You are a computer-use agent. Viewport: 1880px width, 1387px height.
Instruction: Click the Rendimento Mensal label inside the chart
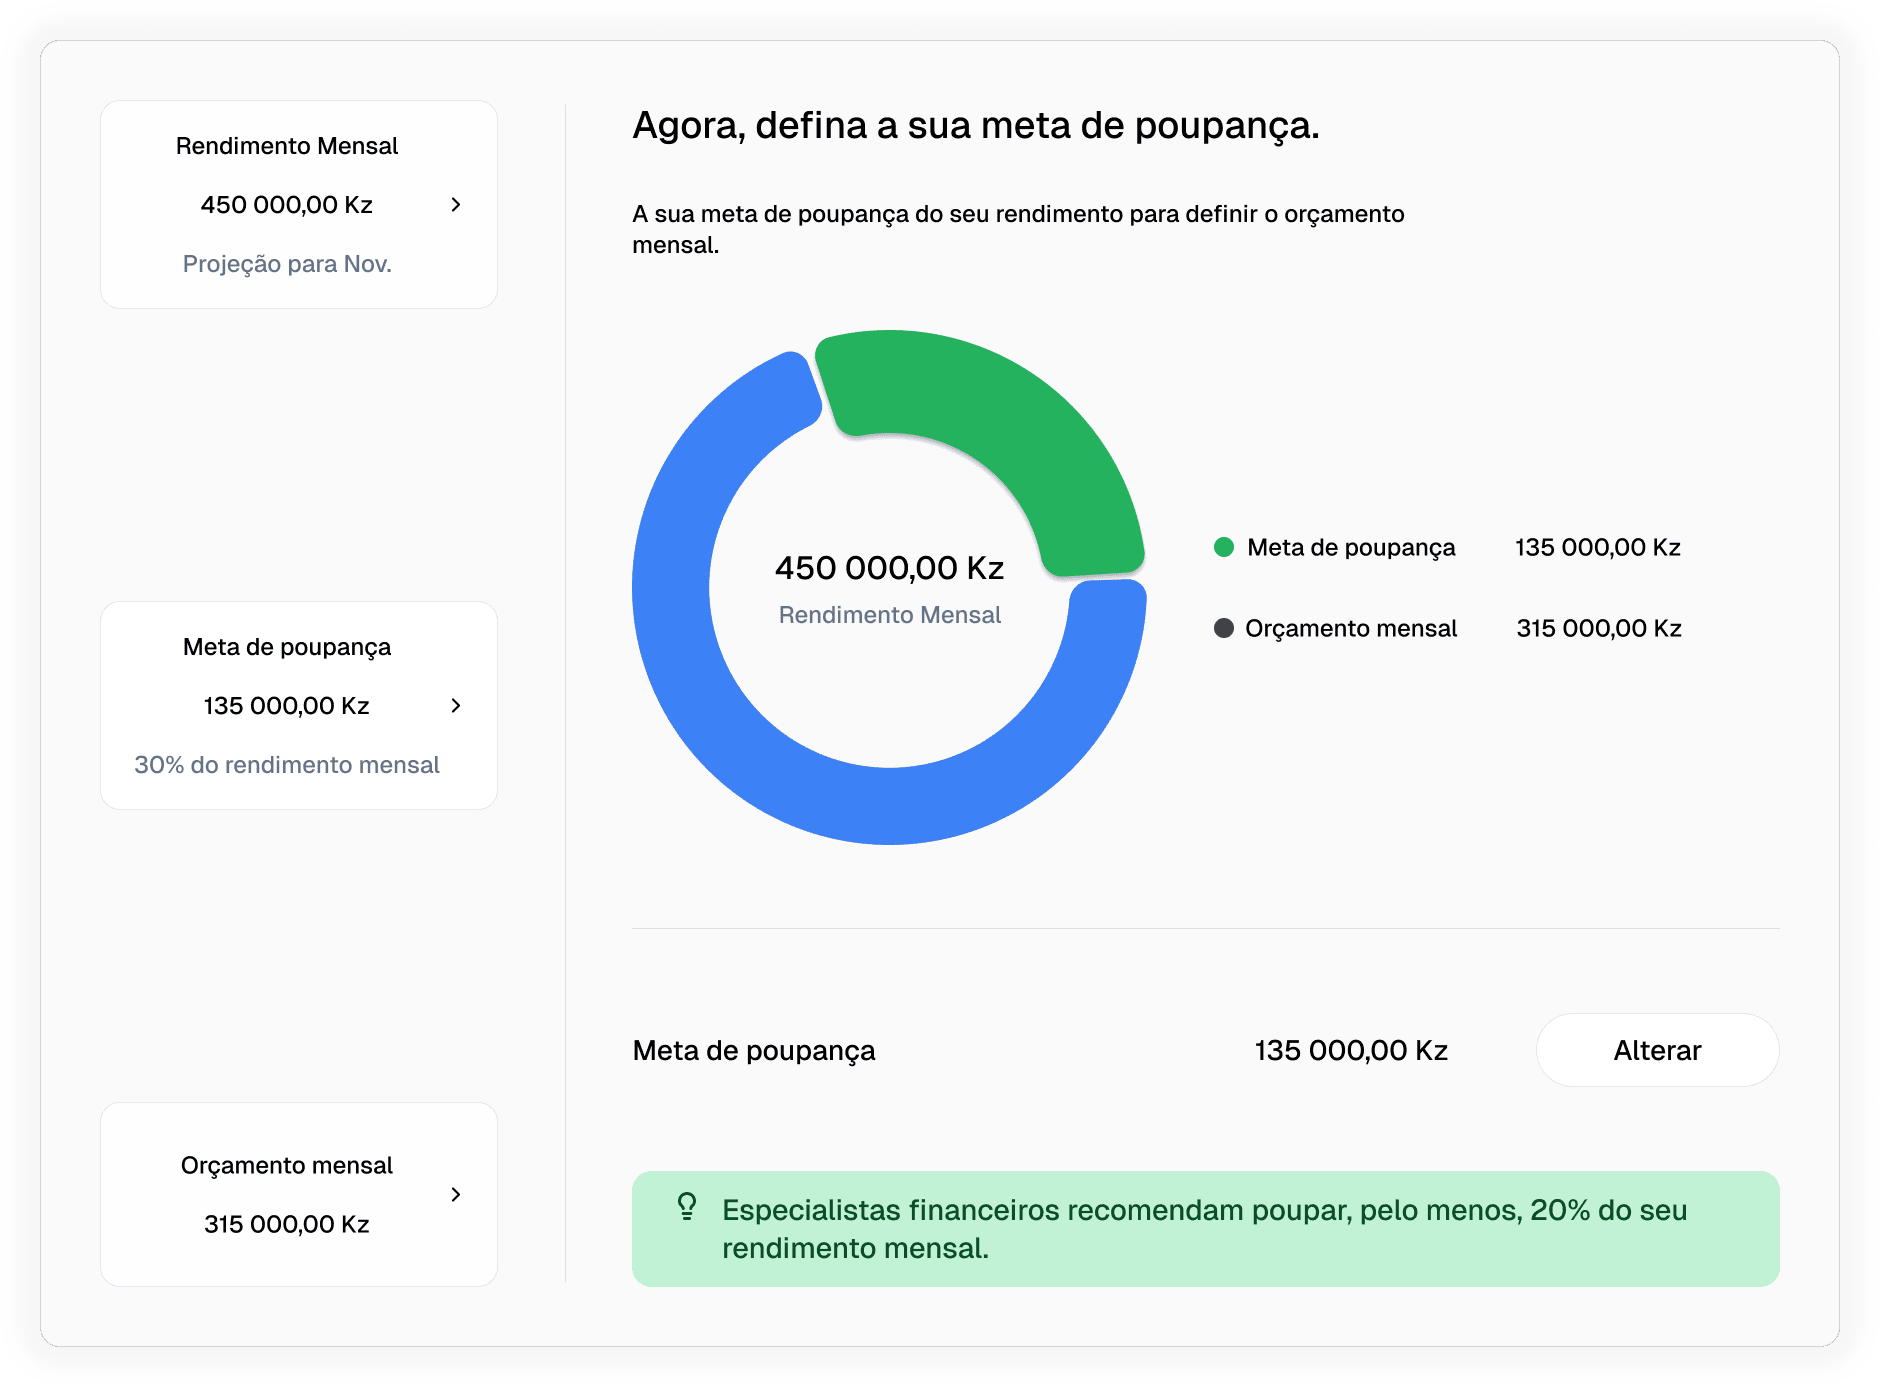(x=890, y=614)
